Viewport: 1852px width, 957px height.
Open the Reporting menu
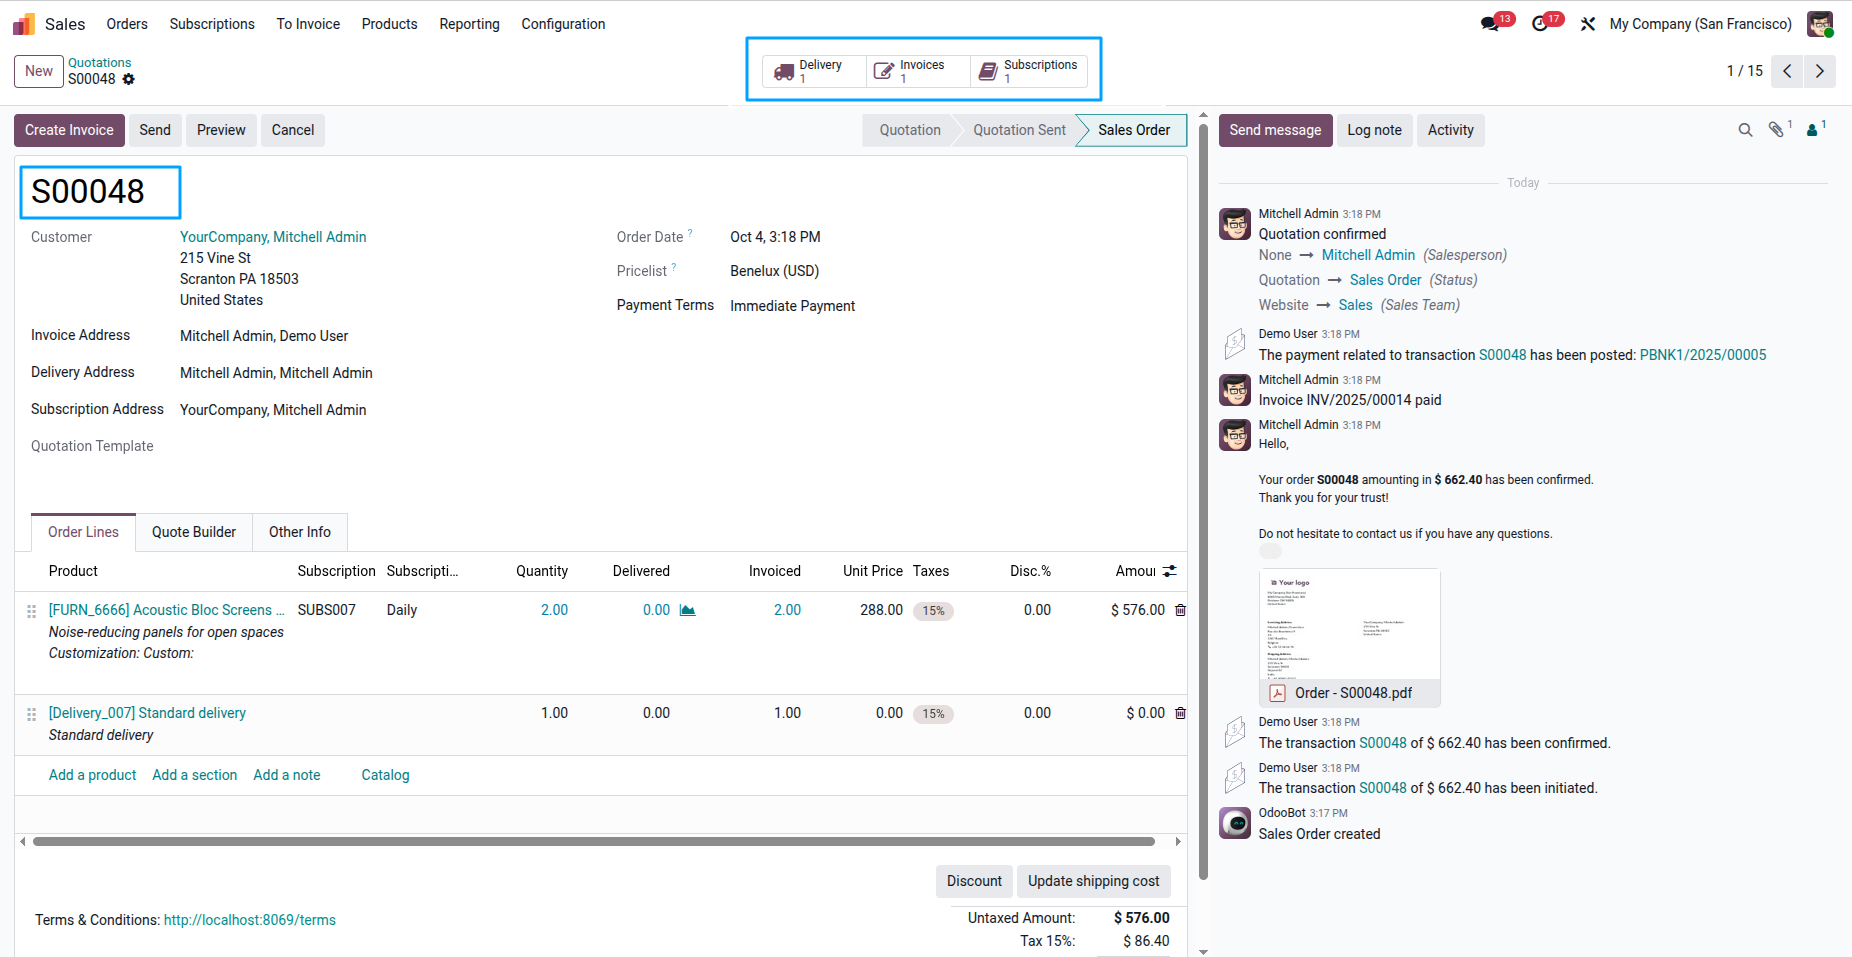tap(469, 24)
